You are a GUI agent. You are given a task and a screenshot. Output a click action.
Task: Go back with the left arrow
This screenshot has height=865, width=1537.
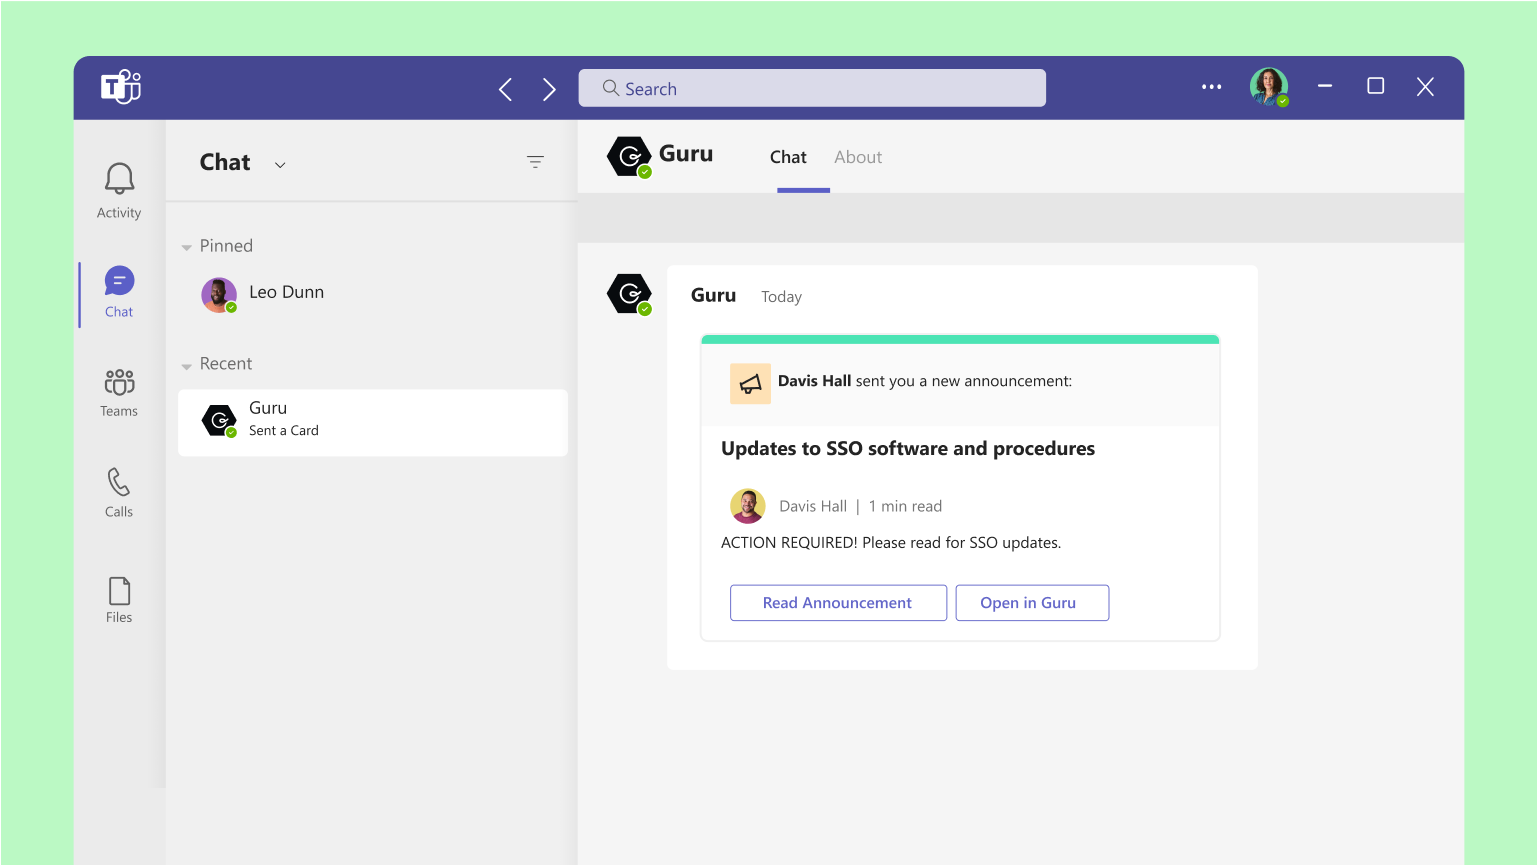pyautogui.click(x=506, y=89)
